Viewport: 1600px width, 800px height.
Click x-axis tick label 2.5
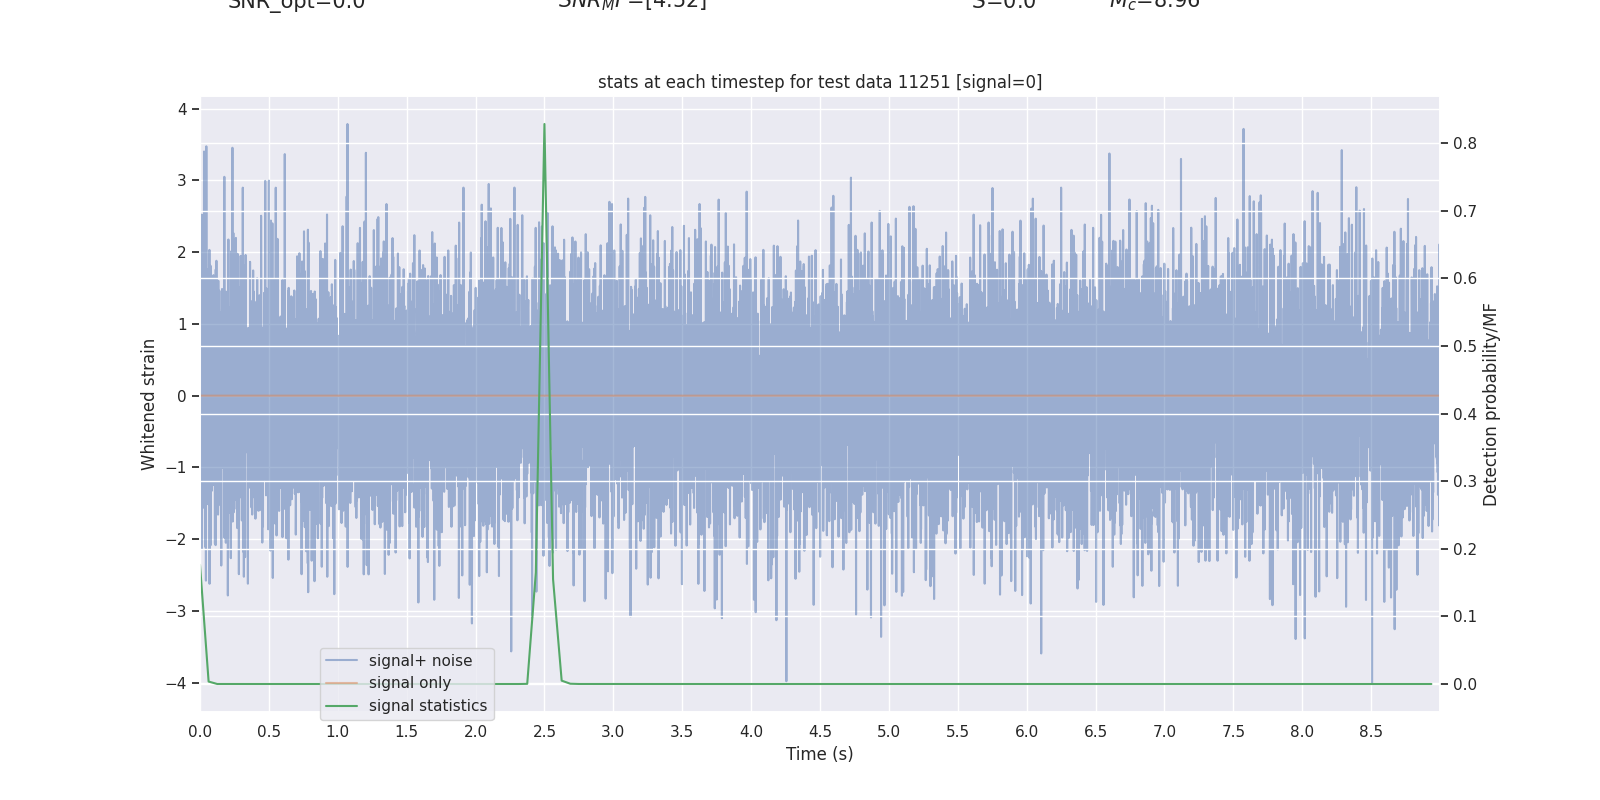[544, 732]
